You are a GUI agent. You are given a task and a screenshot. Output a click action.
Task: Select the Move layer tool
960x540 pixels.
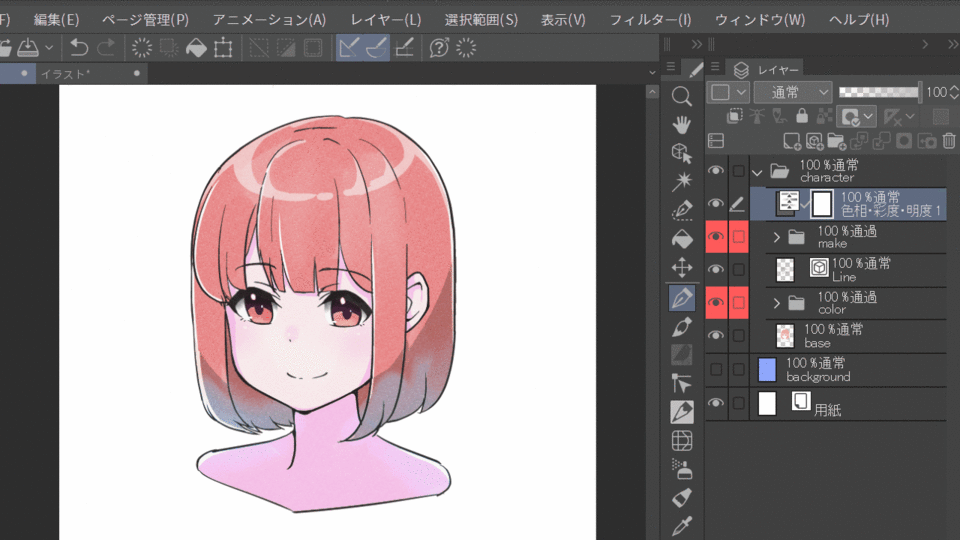(681, 268)
